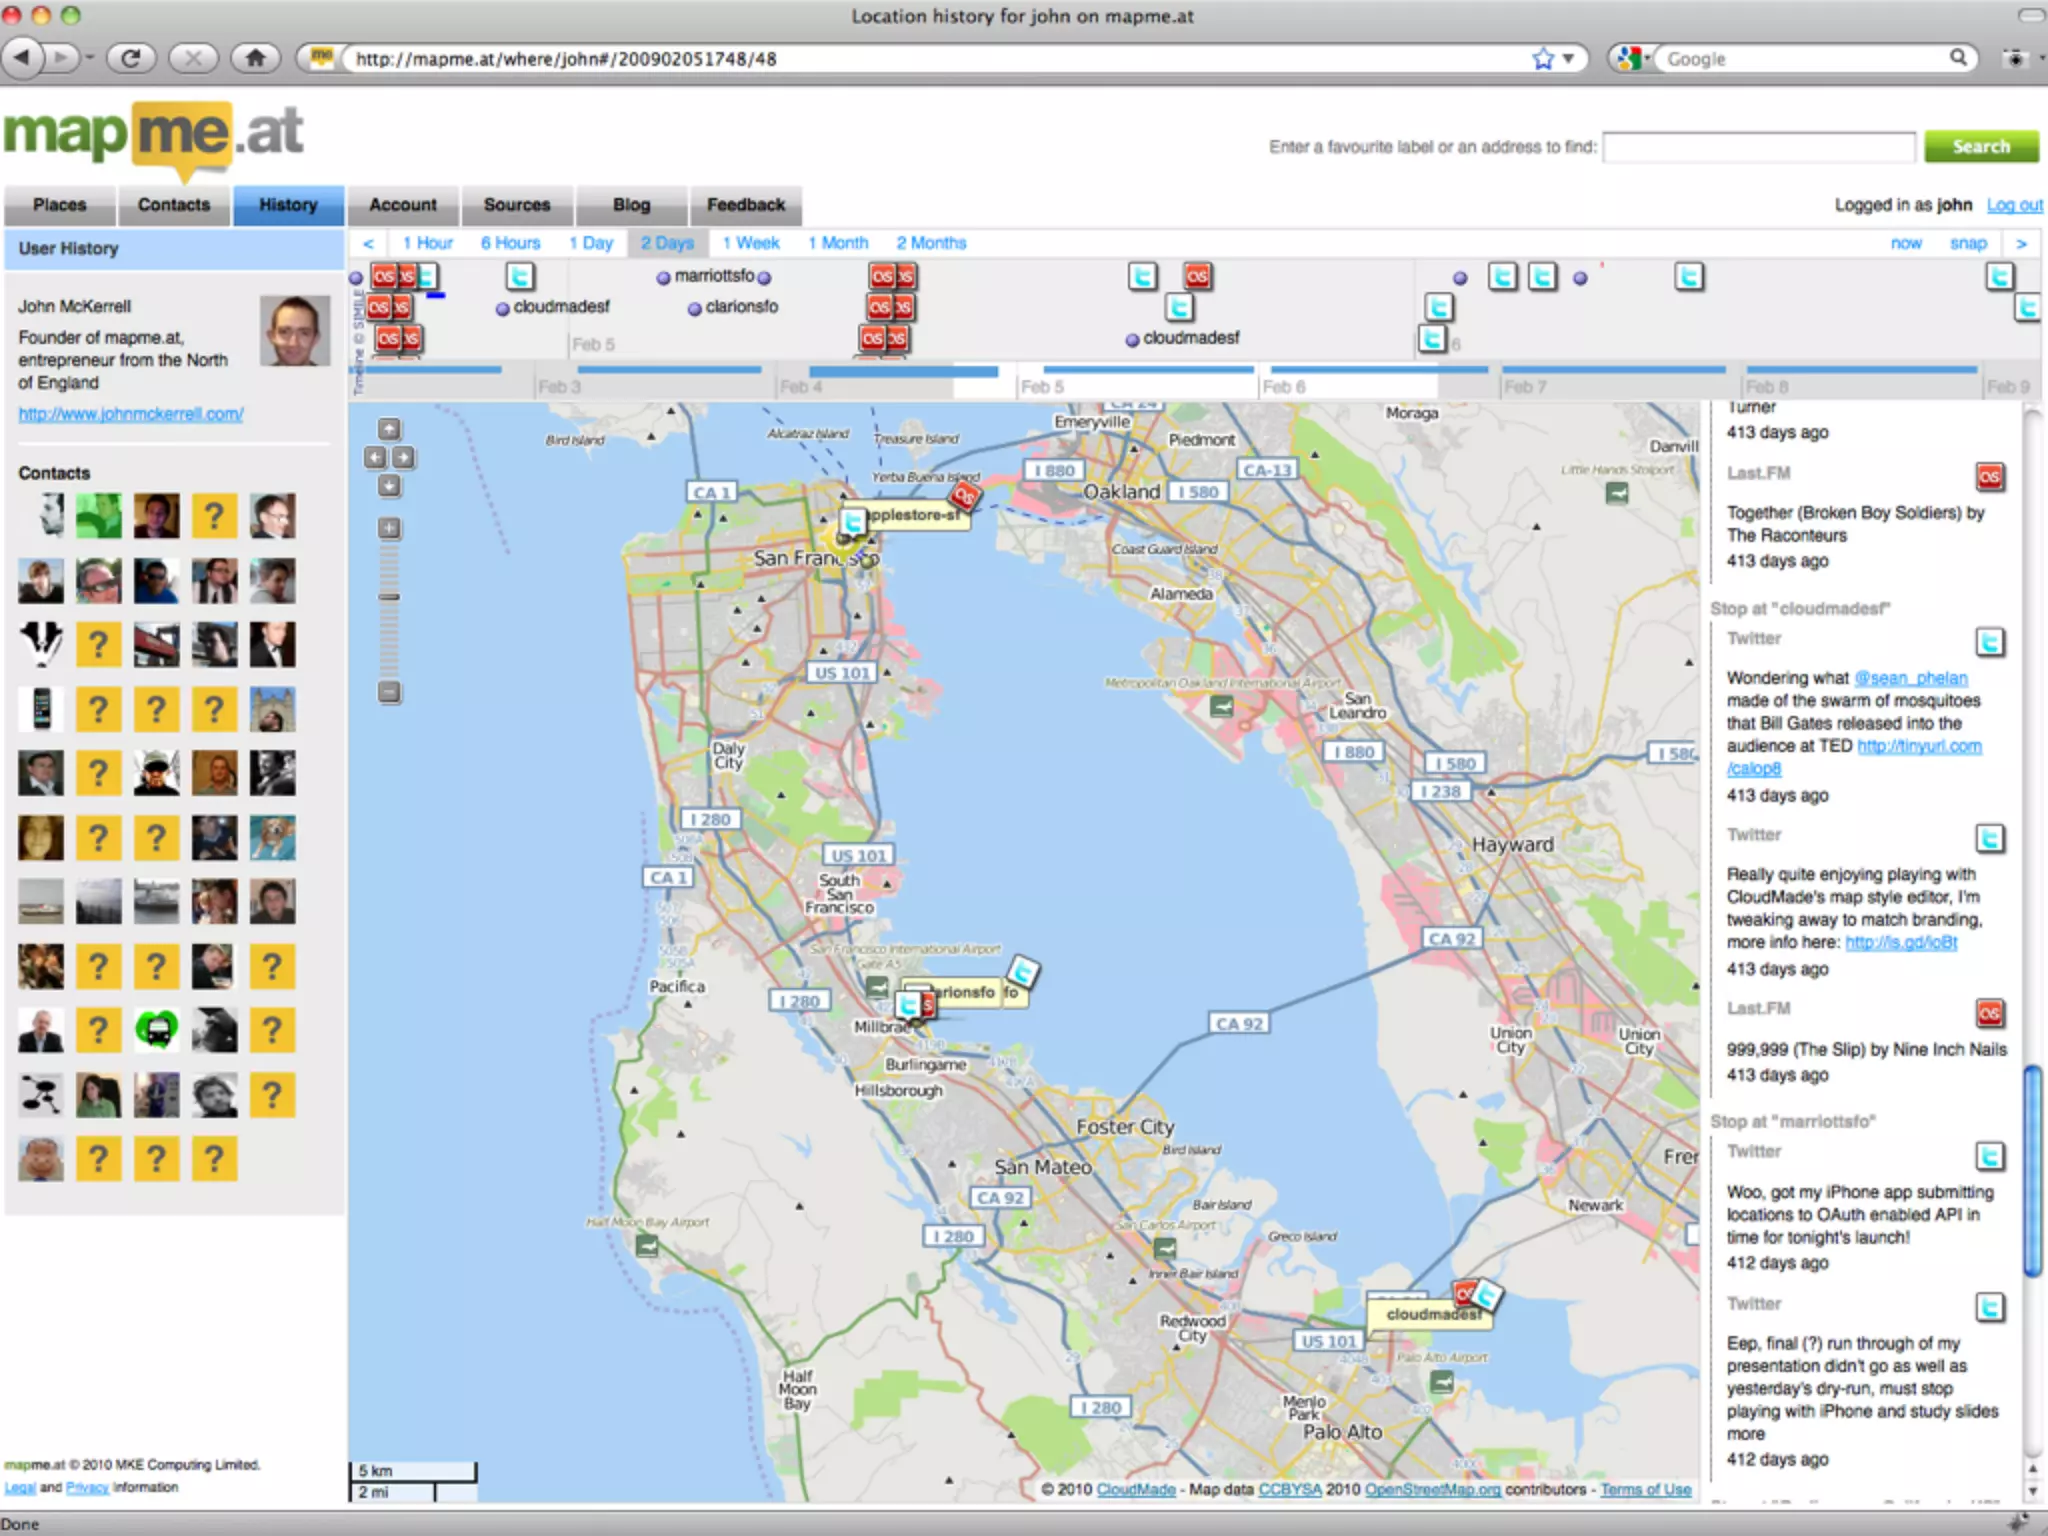Open the is.gd/ioBt link

(1901, 942)
